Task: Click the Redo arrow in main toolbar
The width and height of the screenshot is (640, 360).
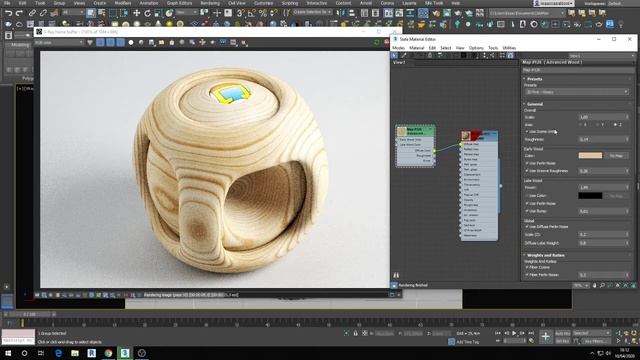Action: pyautogui.click(x=19, y=13)
